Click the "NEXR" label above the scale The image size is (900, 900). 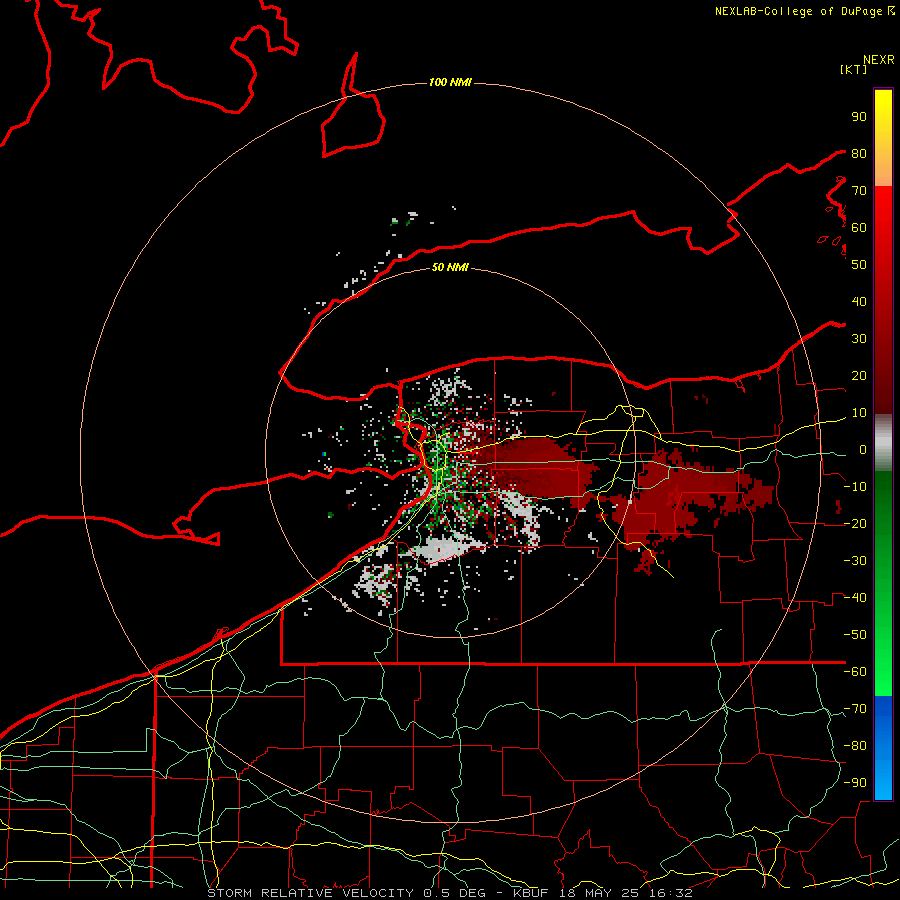click(x=879, y=60)
